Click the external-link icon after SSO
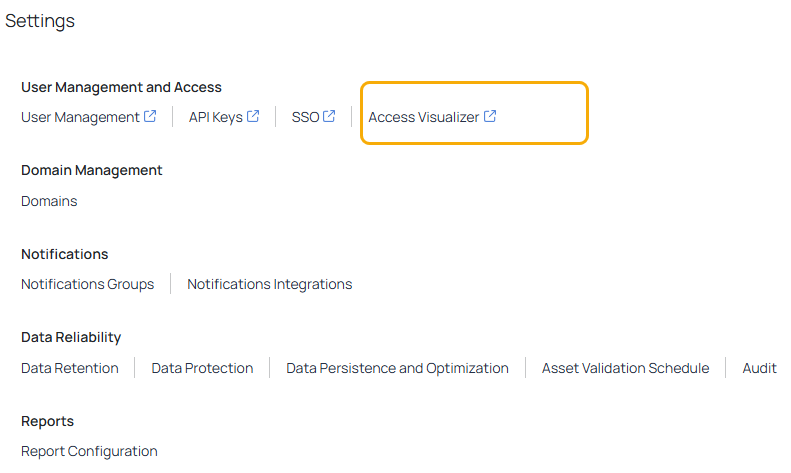 click(x=329, y=116)
